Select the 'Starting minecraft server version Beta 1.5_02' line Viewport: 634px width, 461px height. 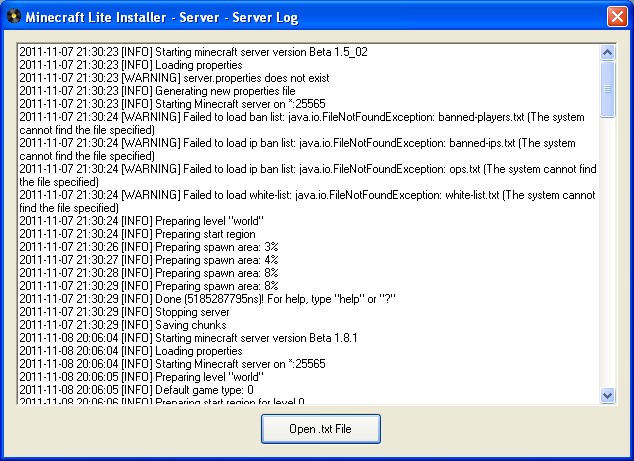[193, 52]
